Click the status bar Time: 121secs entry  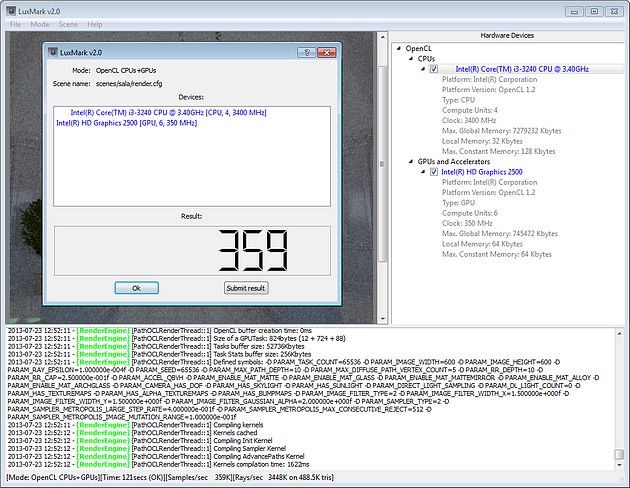coord(132,478)
